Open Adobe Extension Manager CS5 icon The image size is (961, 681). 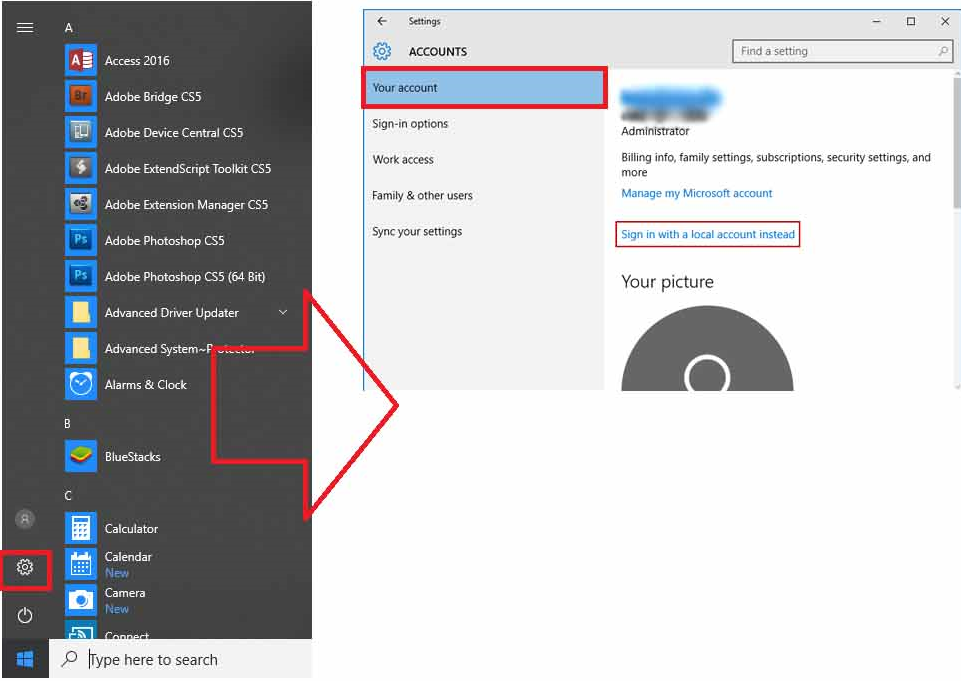(81, 204)
